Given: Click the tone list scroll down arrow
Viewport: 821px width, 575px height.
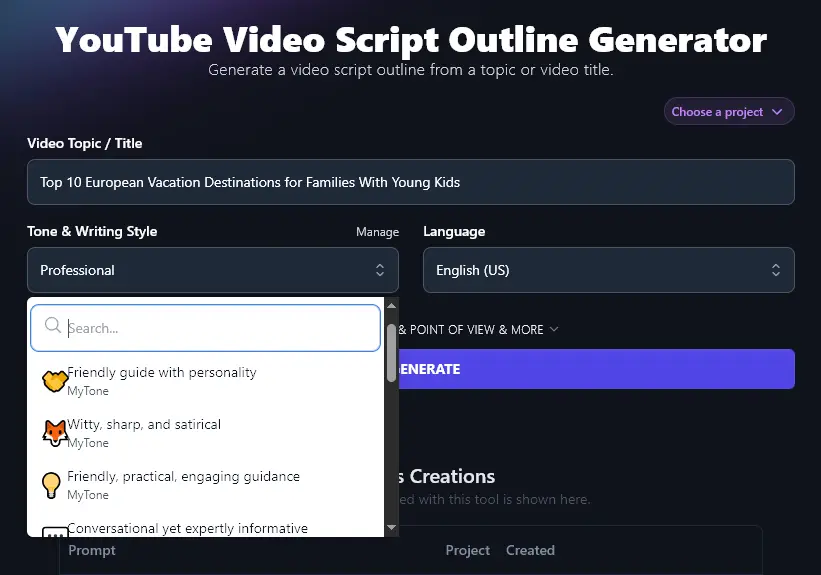Looking at the screenshot, I should [391, 527].
